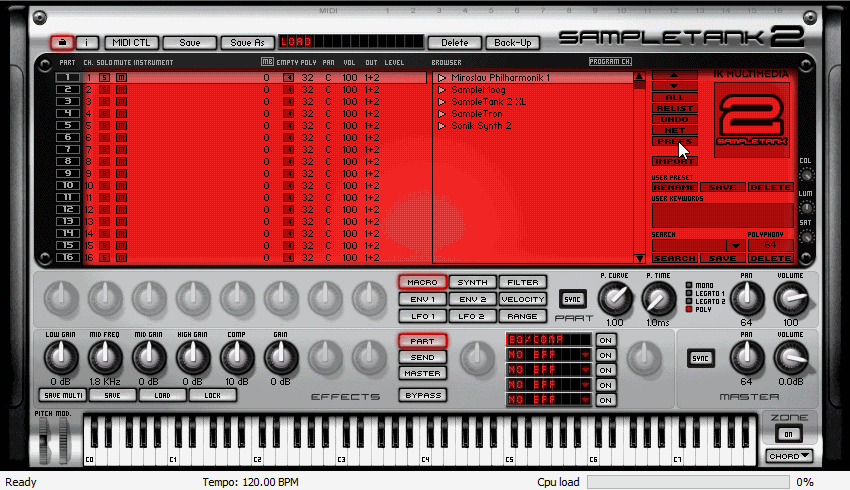
Task: Toggle the ZONE On button
Action: pyautogui.click(x=788, y=434)
